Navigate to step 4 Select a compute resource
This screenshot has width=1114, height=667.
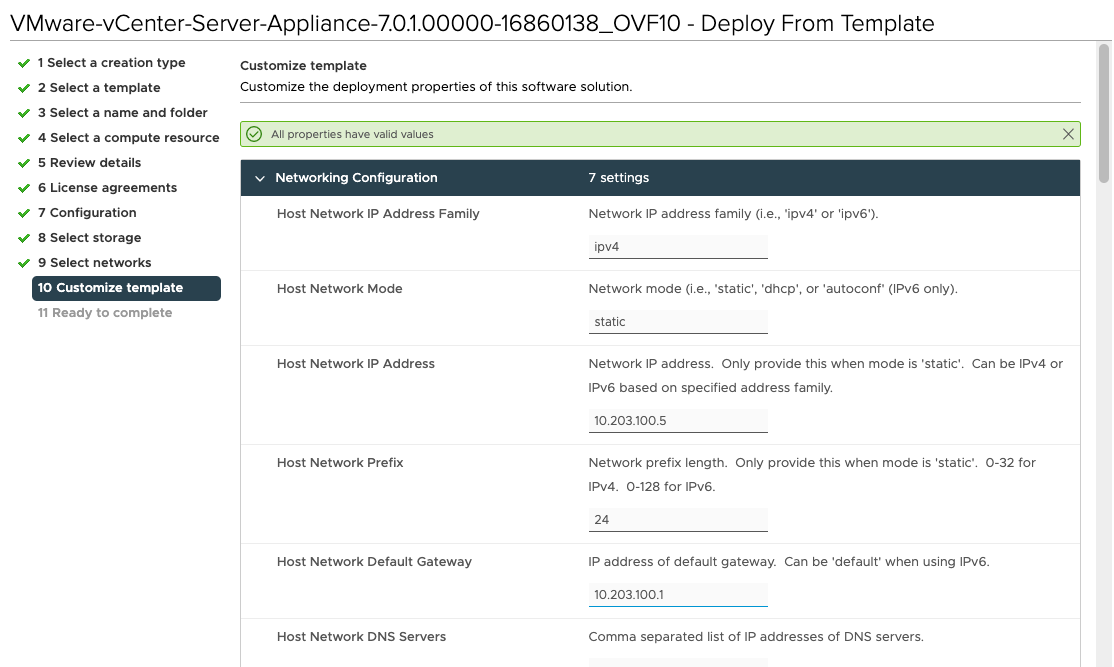[x=128, y=138]
